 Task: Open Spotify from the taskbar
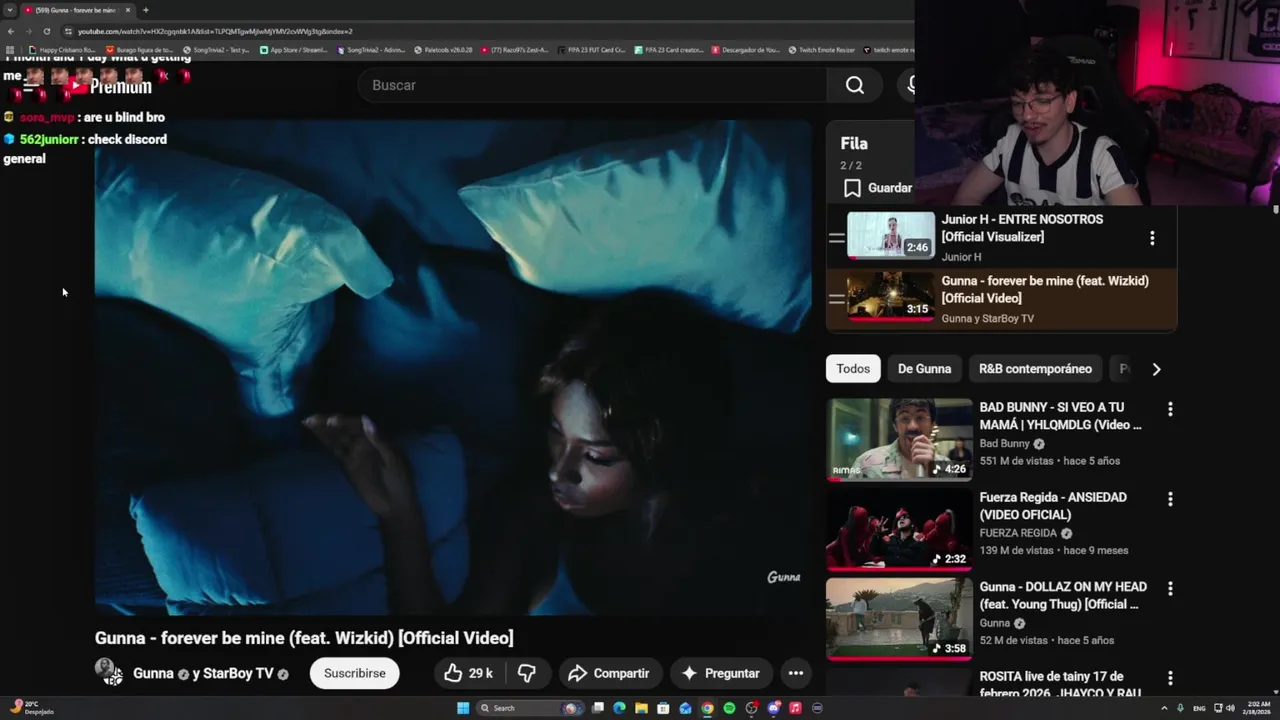(729, 708)
